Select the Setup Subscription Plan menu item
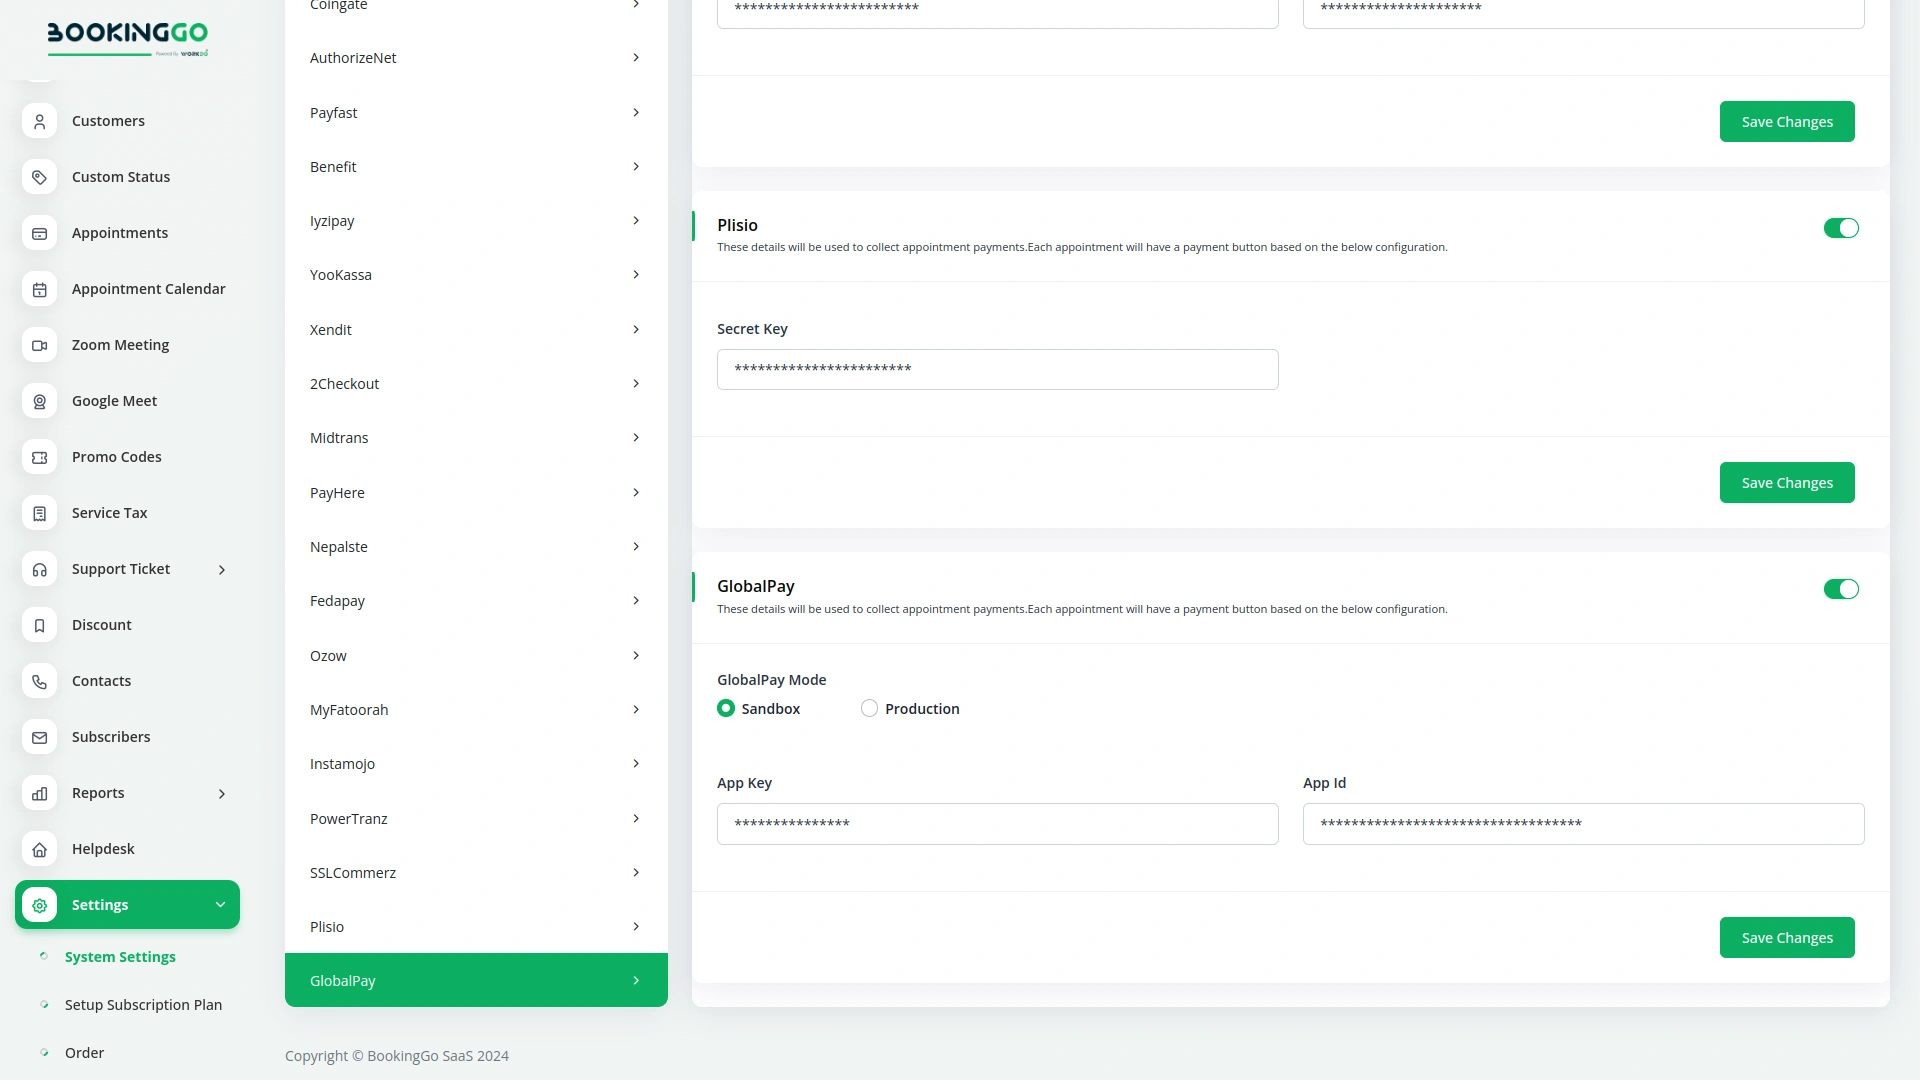The height and width of the screenshot is (1080, 1920). pyautogui.click(x=143, y=1005)
